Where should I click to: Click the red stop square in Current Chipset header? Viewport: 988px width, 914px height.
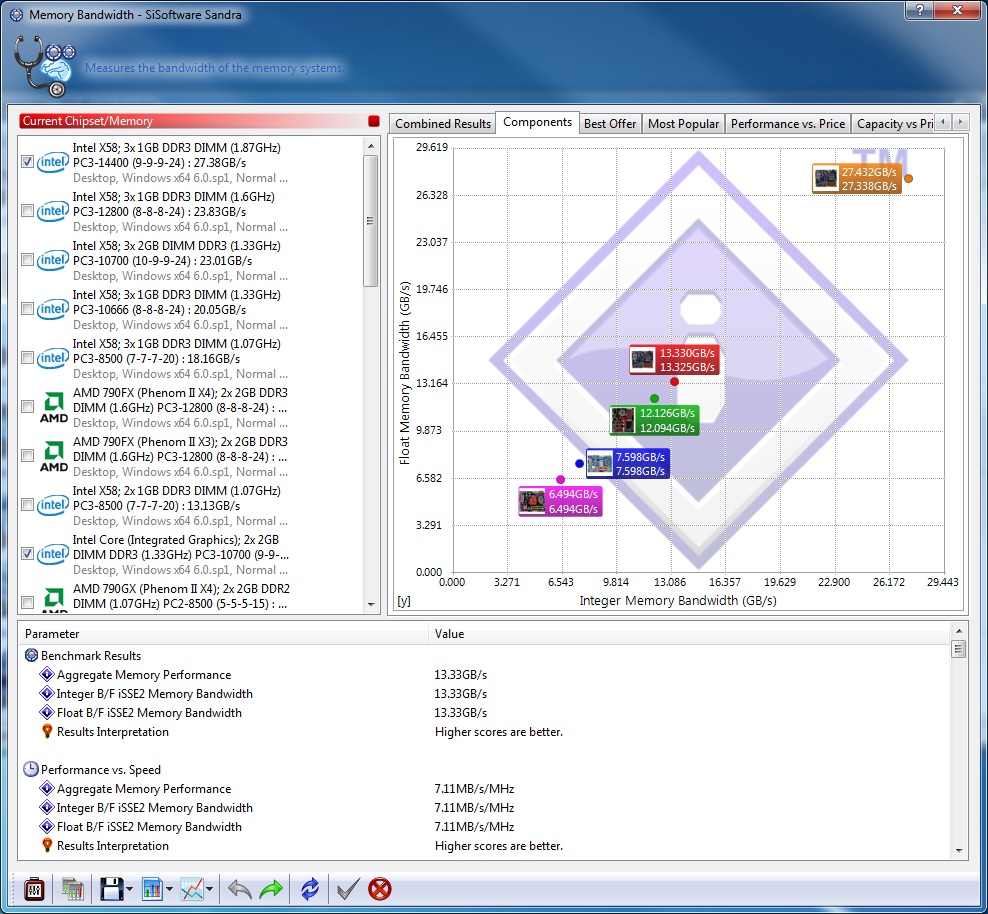coord(374,121)
